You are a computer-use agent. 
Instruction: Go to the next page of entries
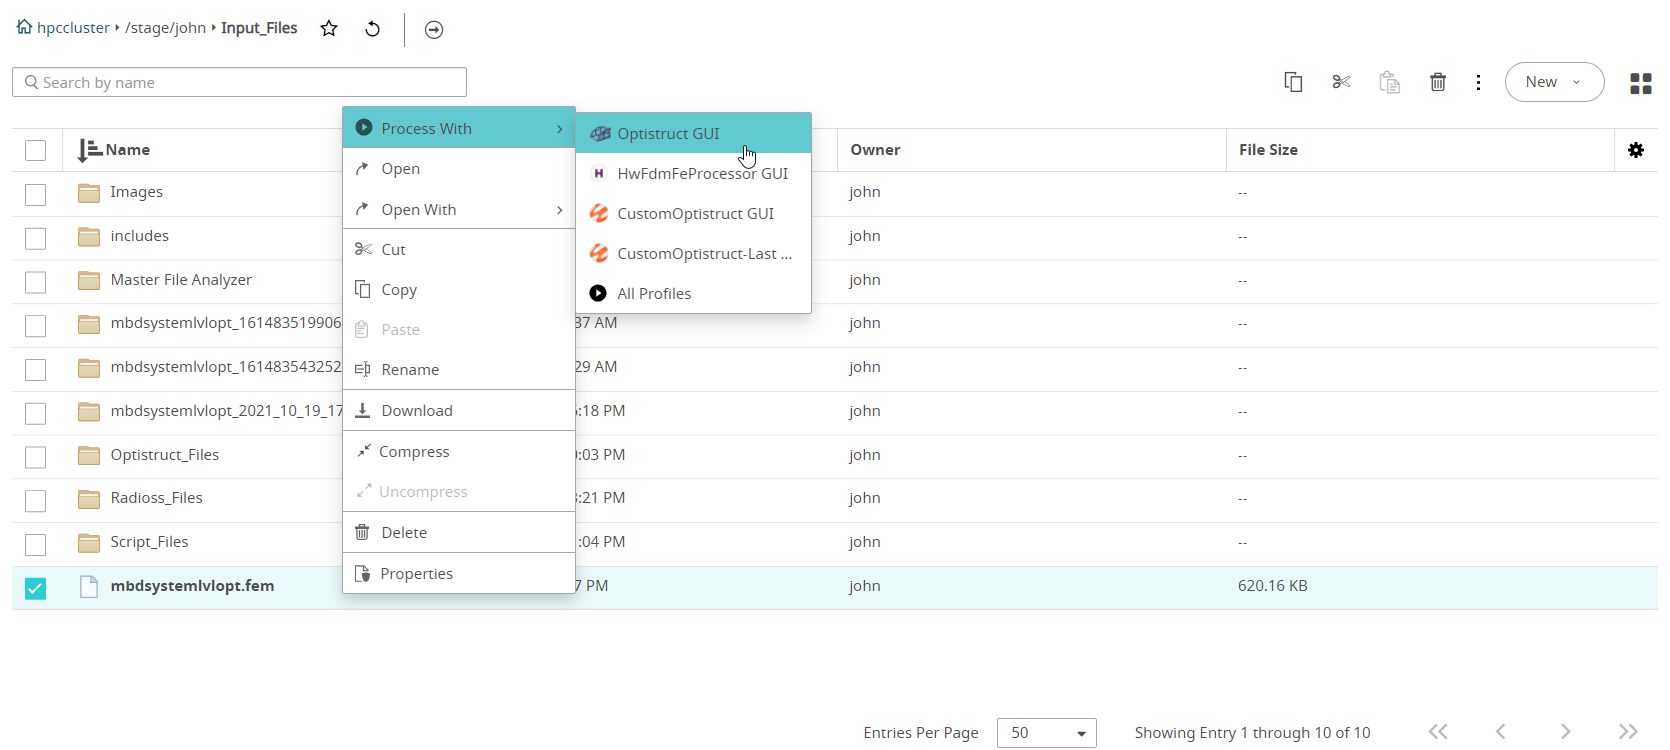click(1566, 732)
